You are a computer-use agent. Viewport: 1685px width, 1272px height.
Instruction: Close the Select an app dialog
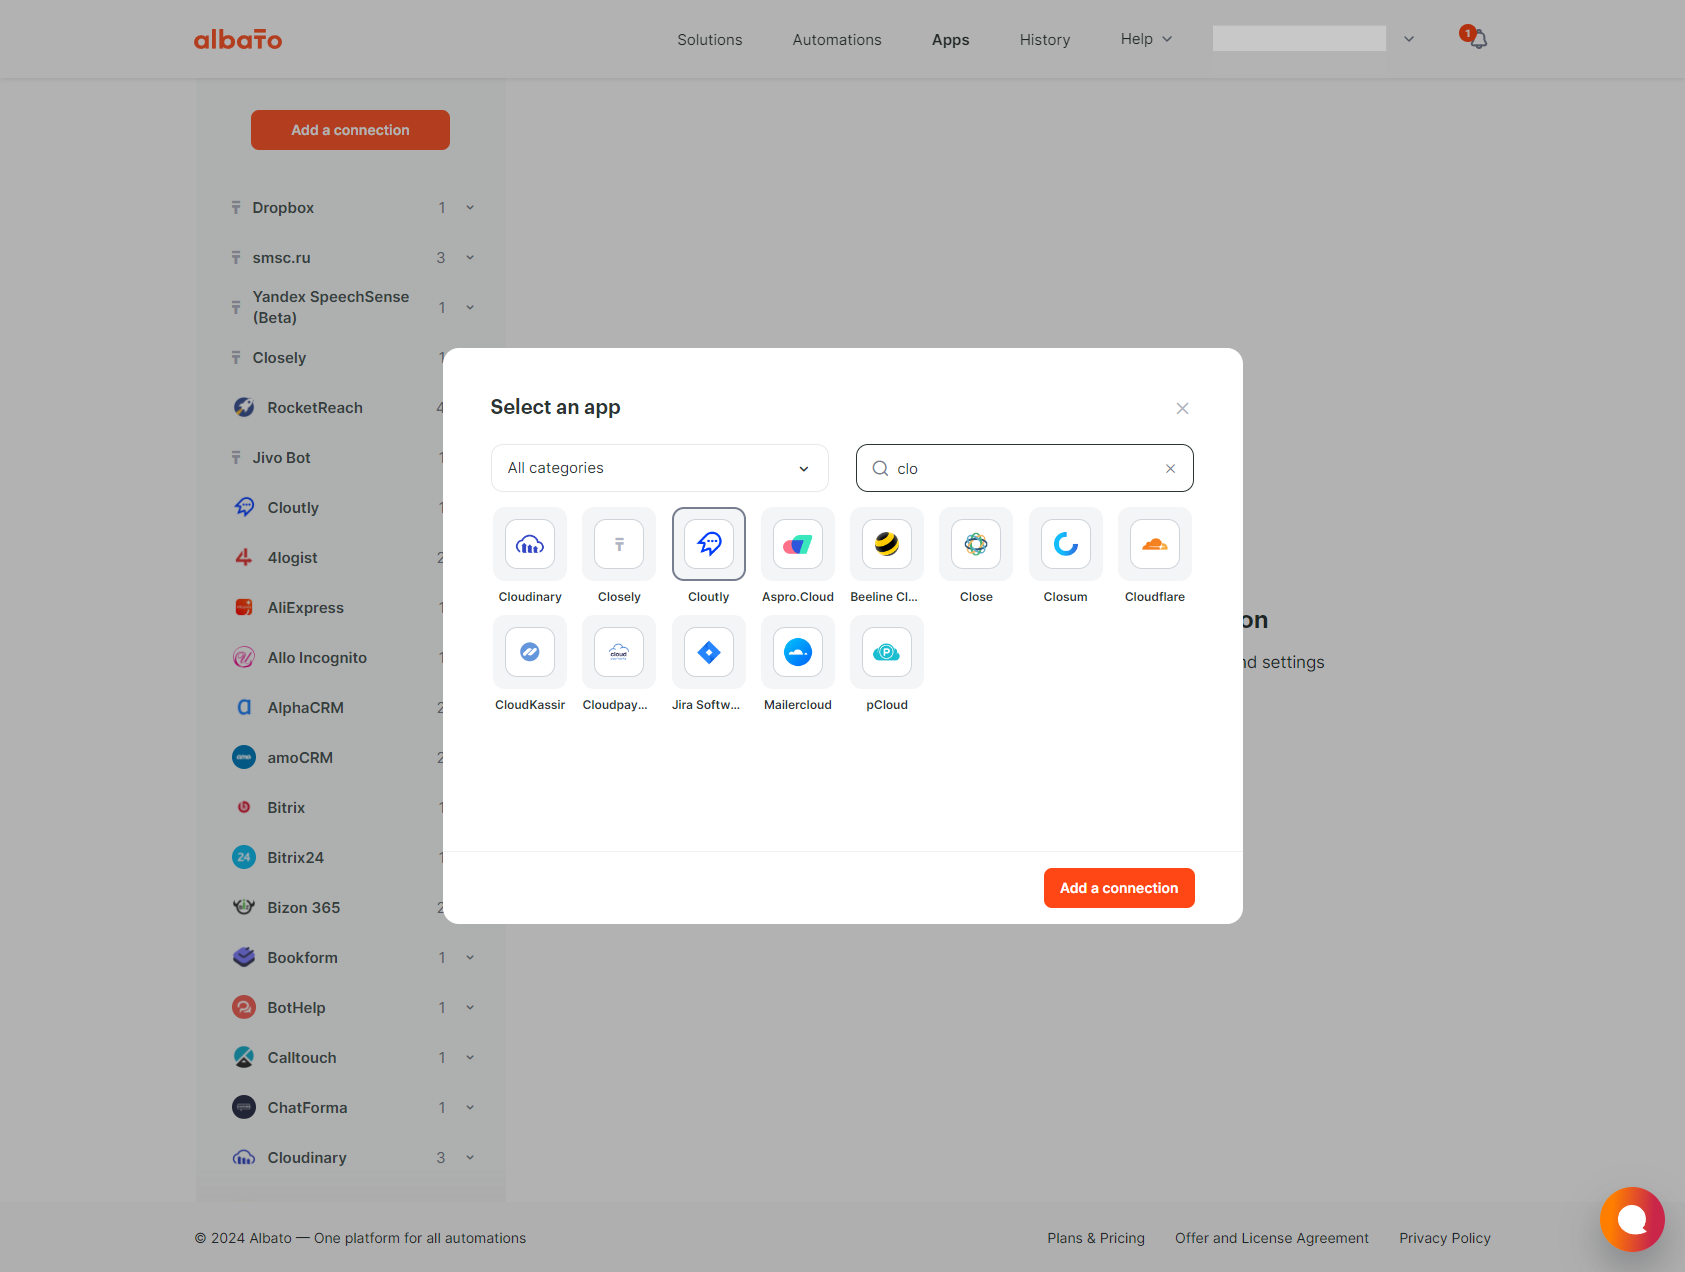coord(1182,408)
